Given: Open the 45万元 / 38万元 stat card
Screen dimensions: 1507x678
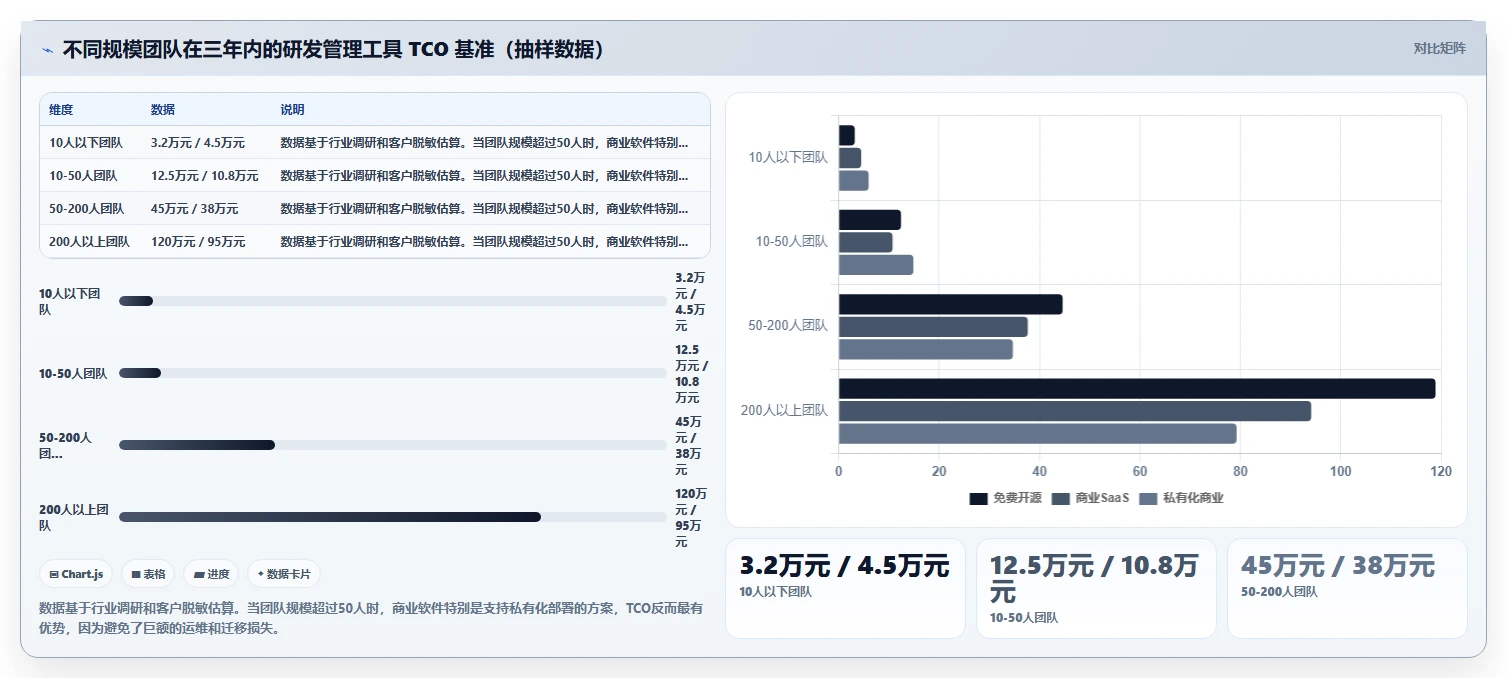Looking at the screenshot, I should pyautogui.click(x=1347, y=588).
